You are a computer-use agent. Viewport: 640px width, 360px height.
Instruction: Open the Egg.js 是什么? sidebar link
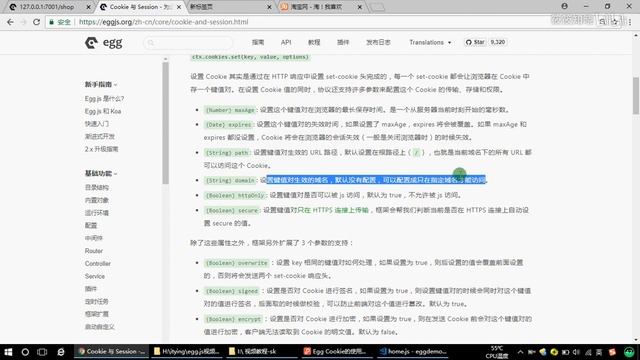click(104, 99)
